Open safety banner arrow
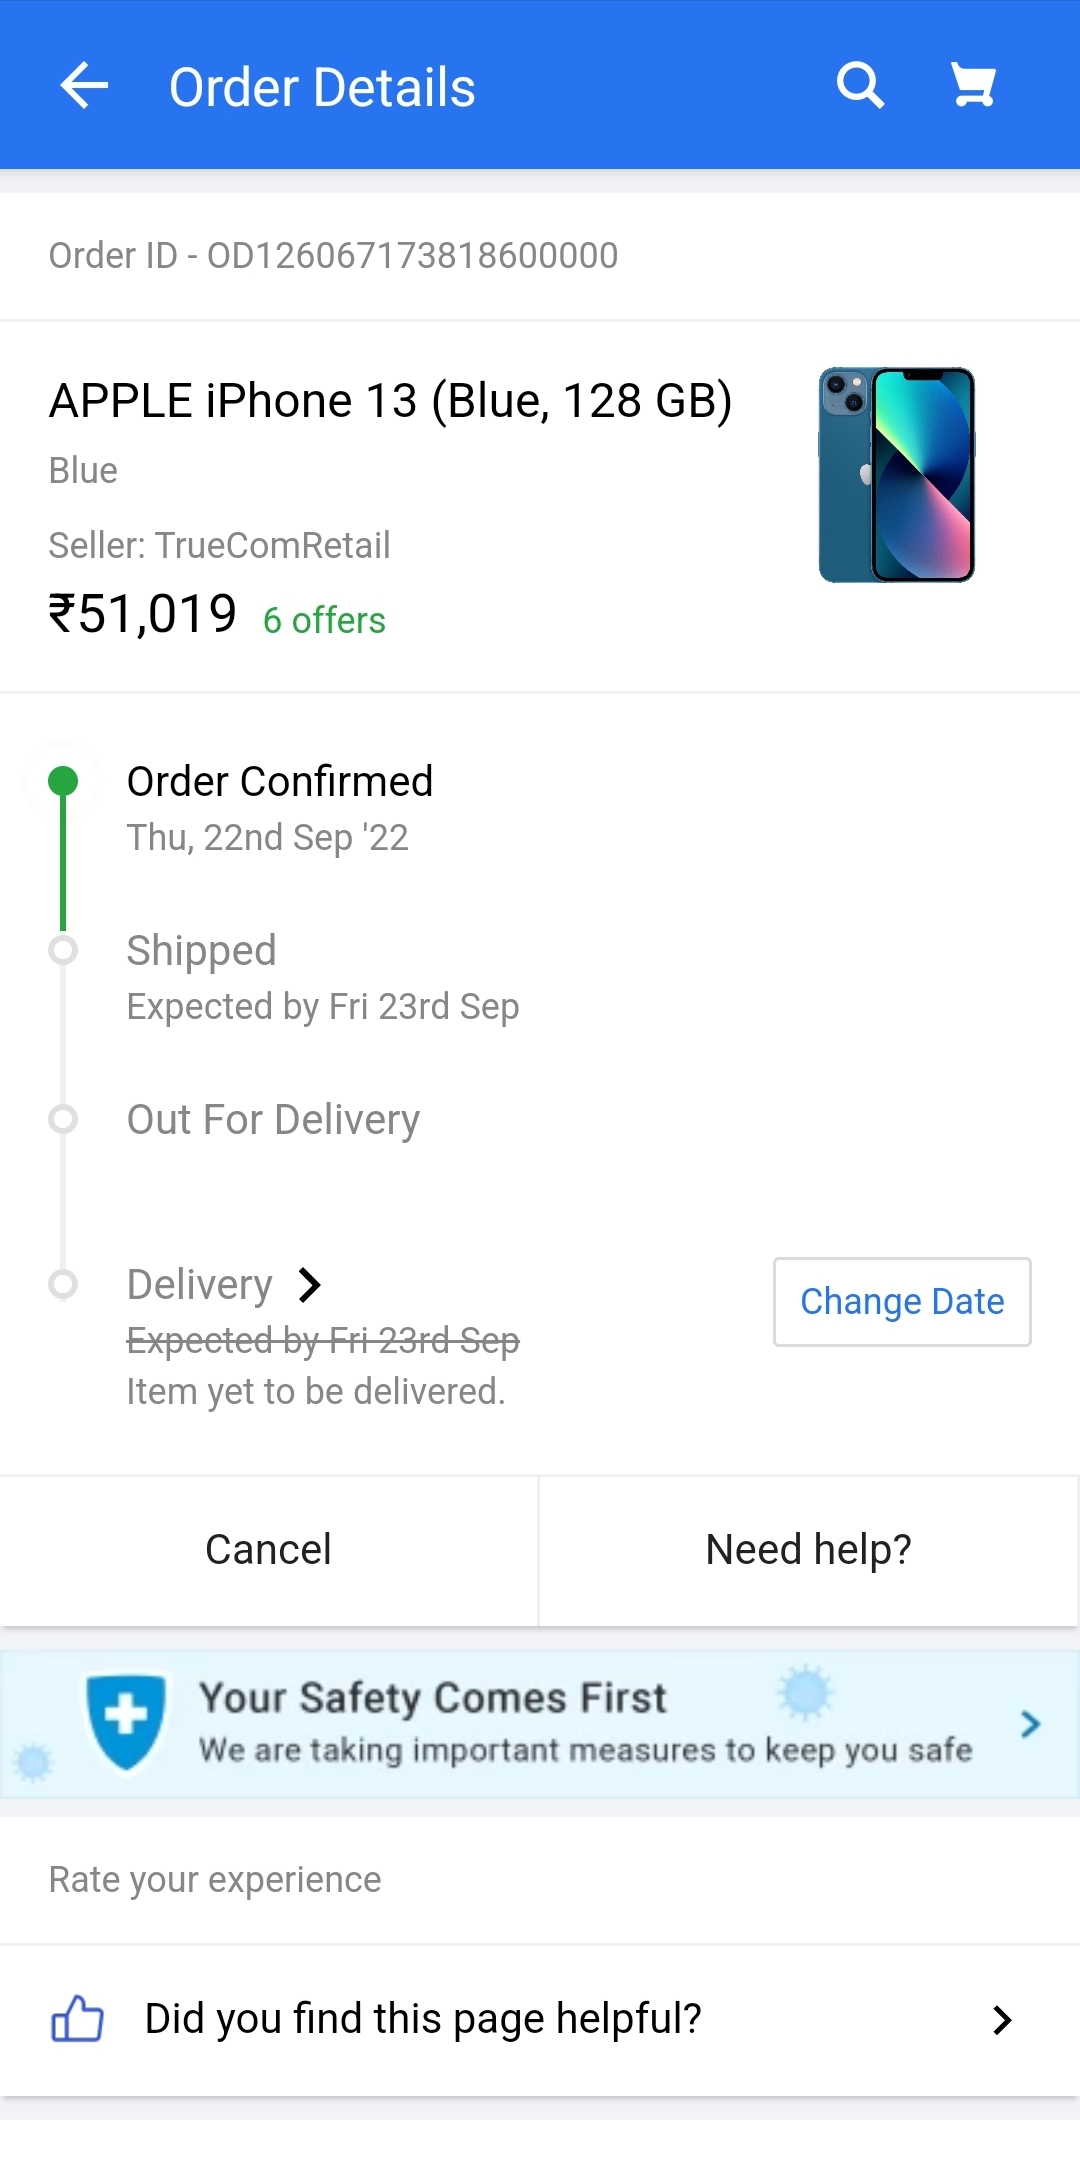The width and height of the screenshot is (1080, 2169). pos(1030,1724)
